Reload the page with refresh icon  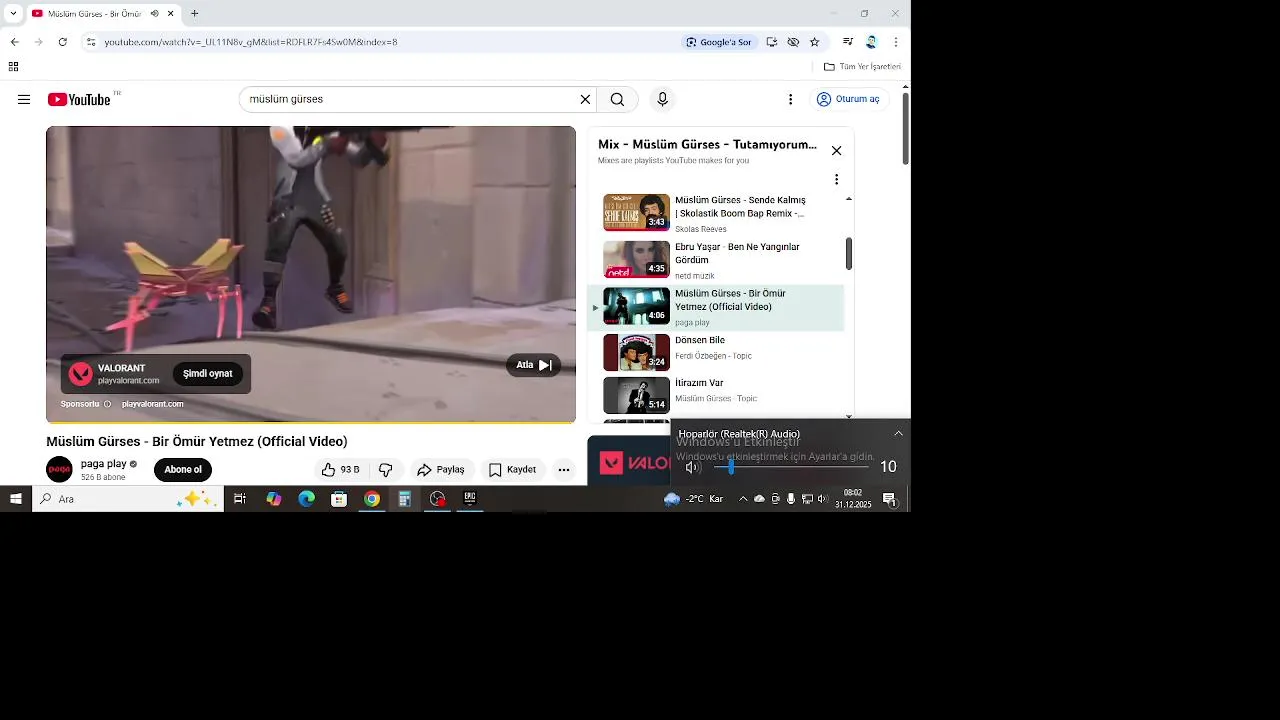coord(62,42)
